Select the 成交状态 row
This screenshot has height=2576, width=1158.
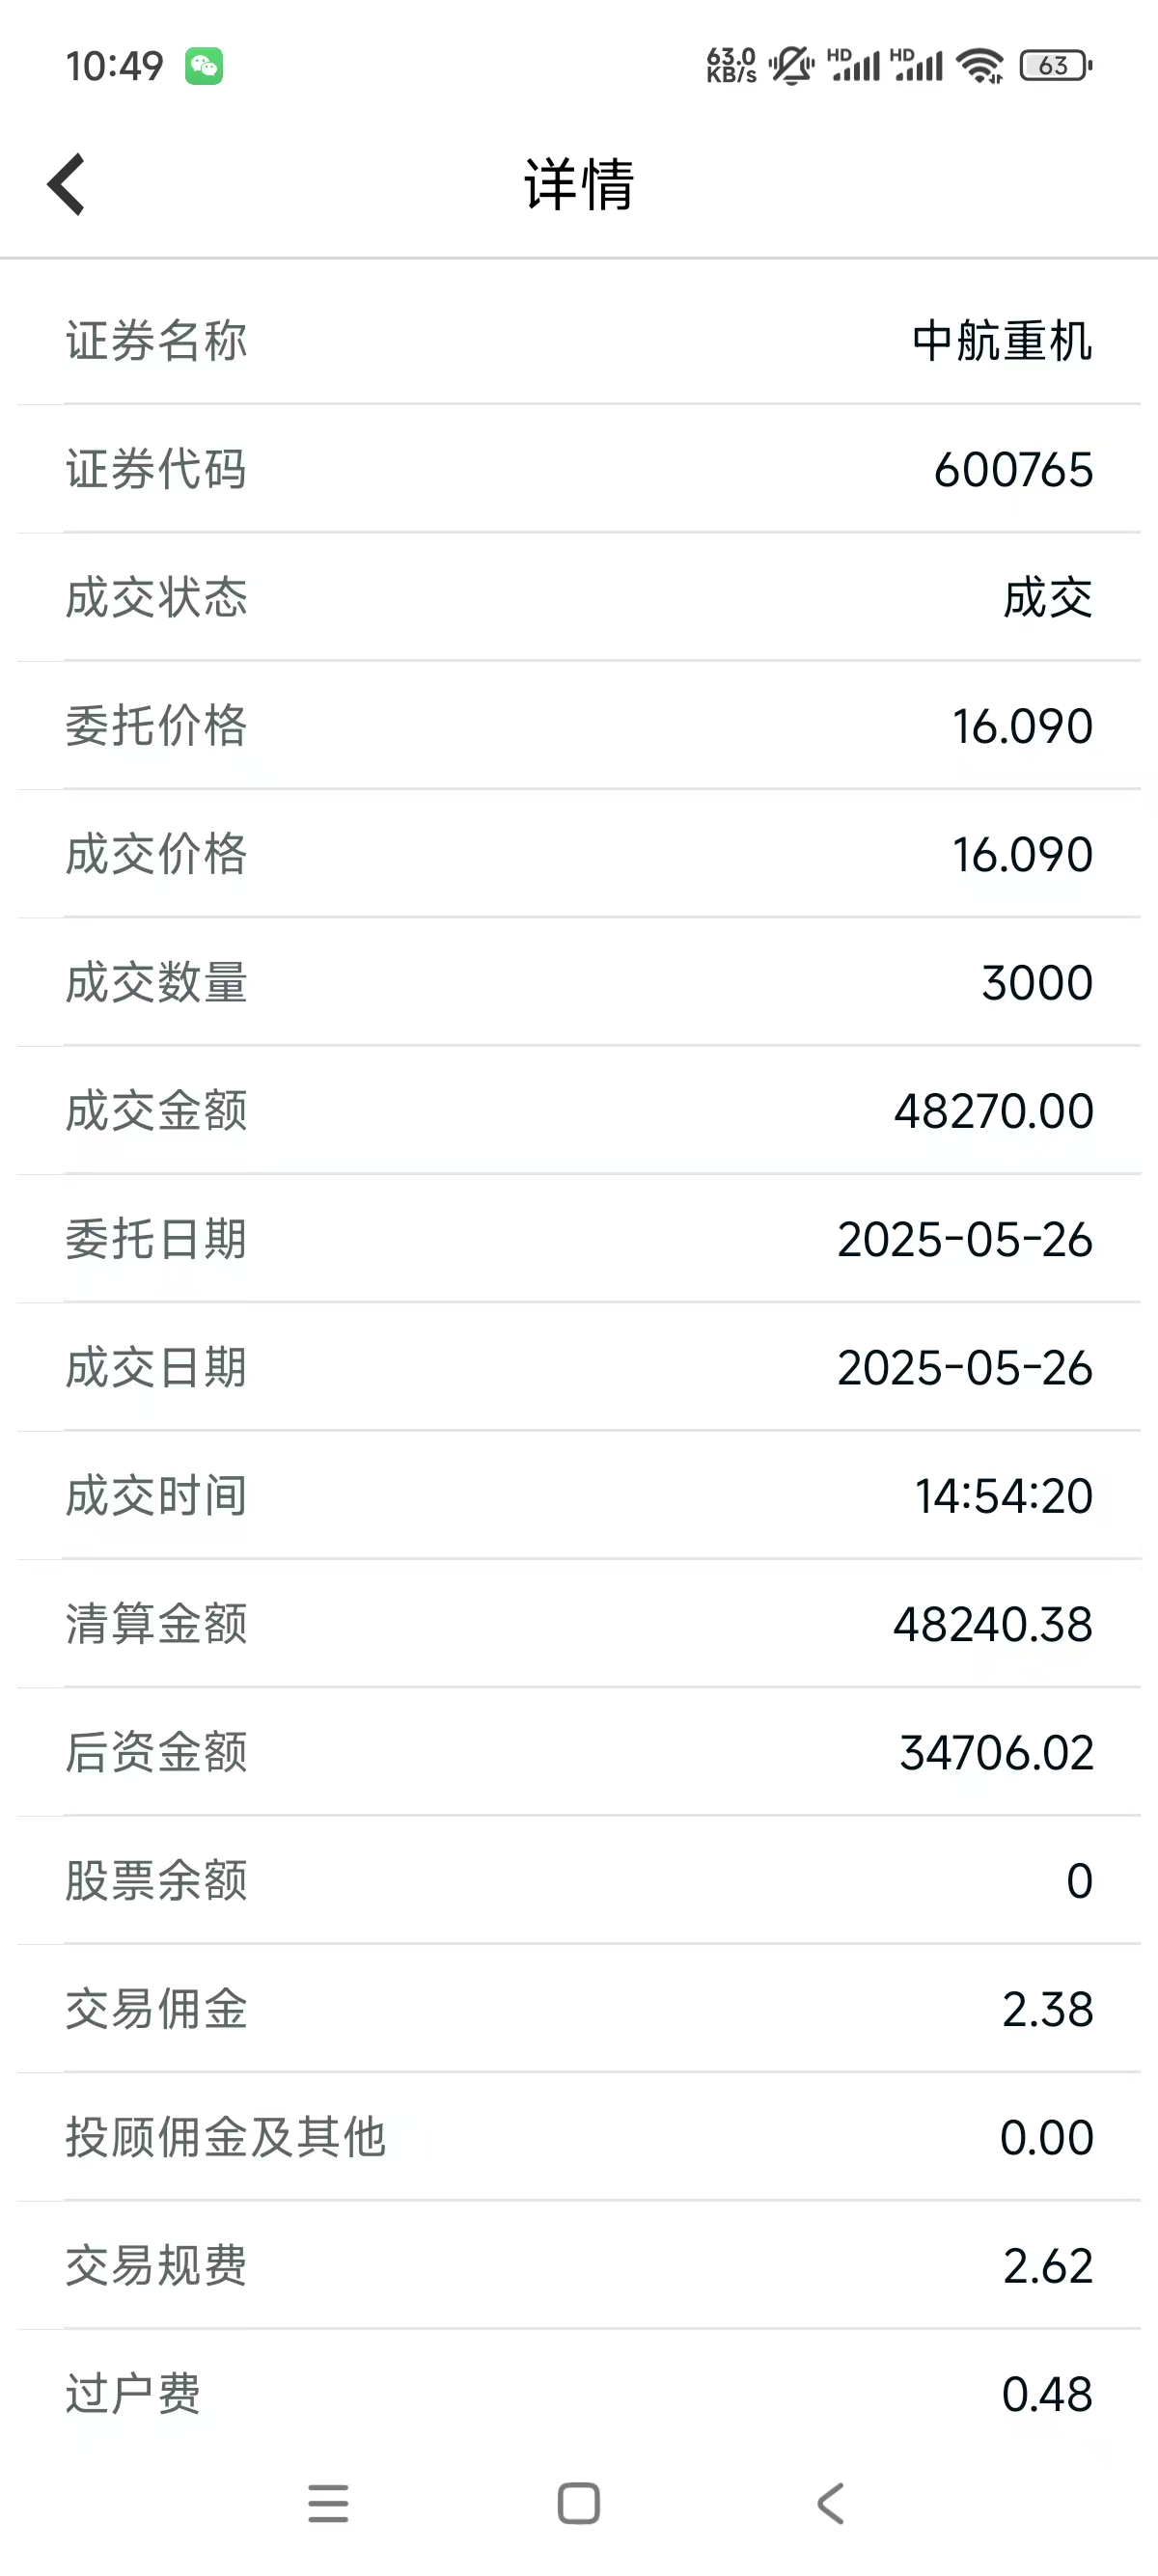579,598
